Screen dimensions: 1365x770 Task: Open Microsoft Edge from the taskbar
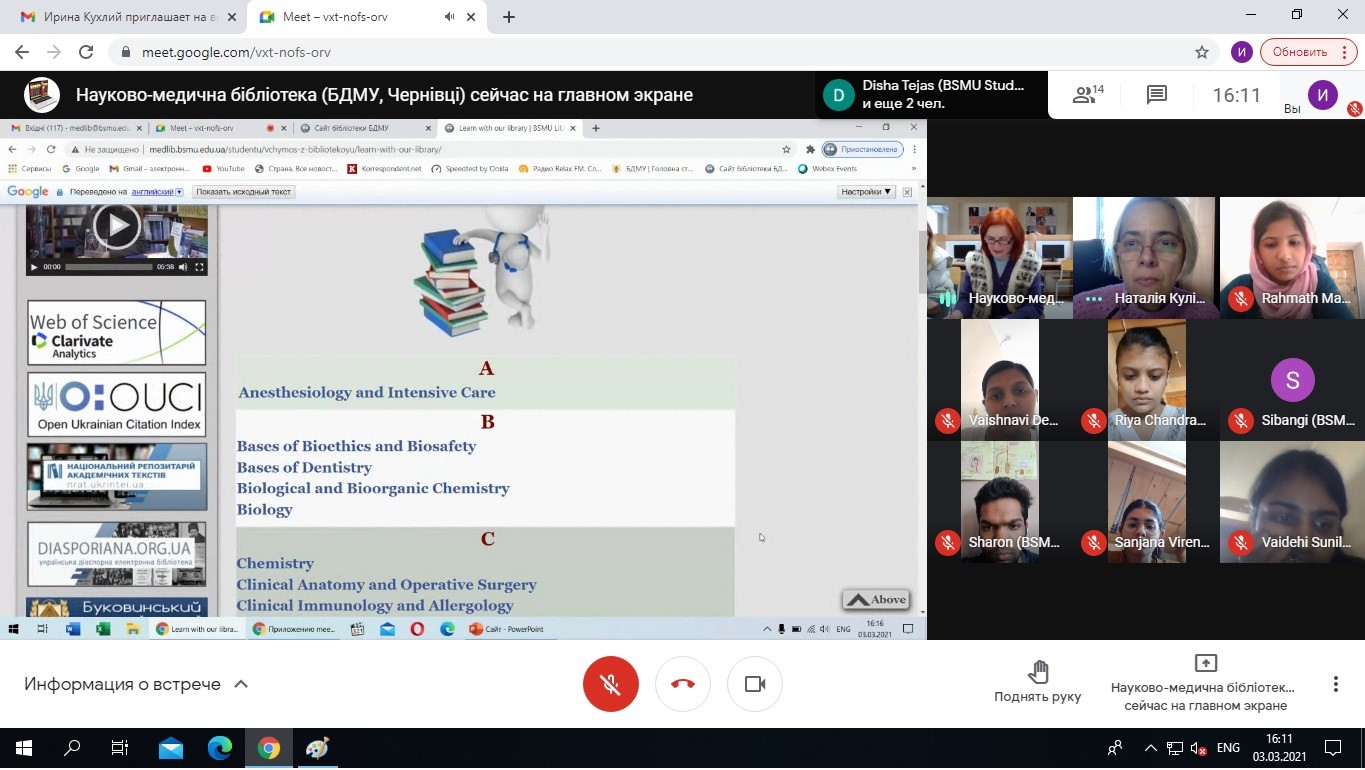click(220, 748)
